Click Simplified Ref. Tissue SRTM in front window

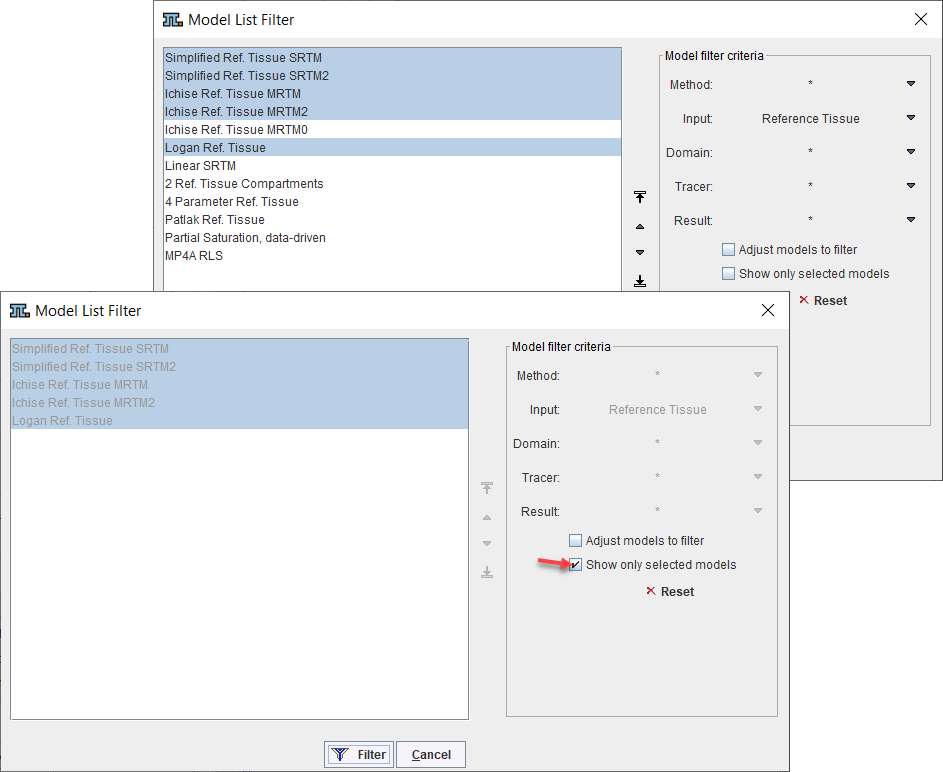239,349
